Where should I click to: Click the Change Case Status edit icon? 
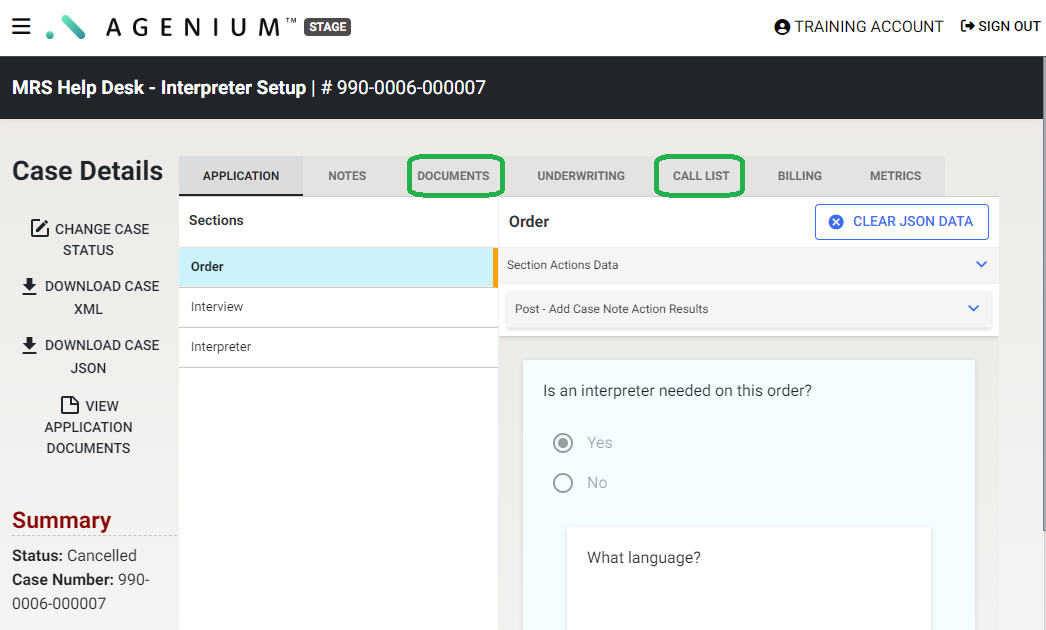(39, 228)
